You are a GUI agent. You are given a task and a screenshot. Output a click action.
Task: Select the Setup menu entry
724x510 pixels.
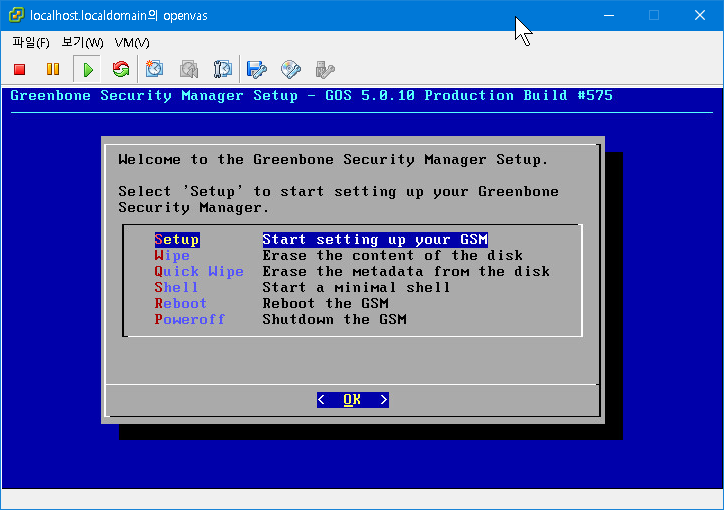point(177,240)
